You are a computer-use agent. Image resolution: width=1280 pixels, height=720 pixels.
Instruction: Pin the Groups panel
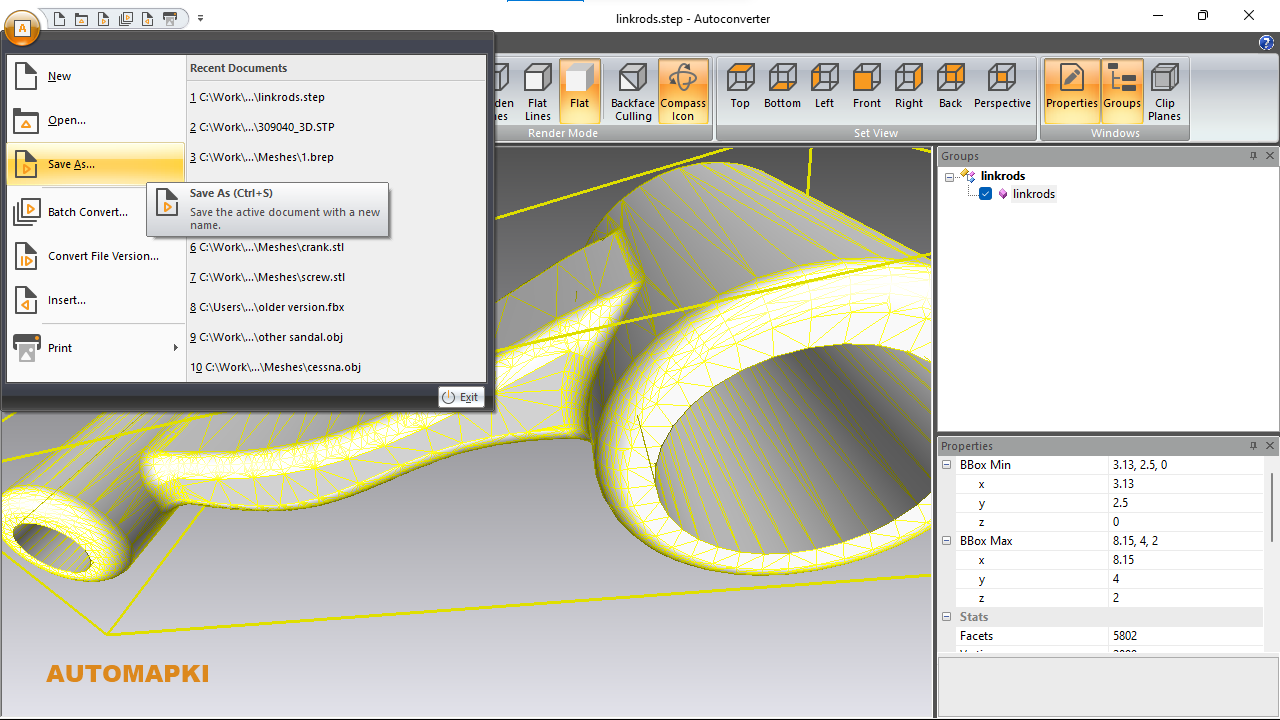tap(1253, 156)
